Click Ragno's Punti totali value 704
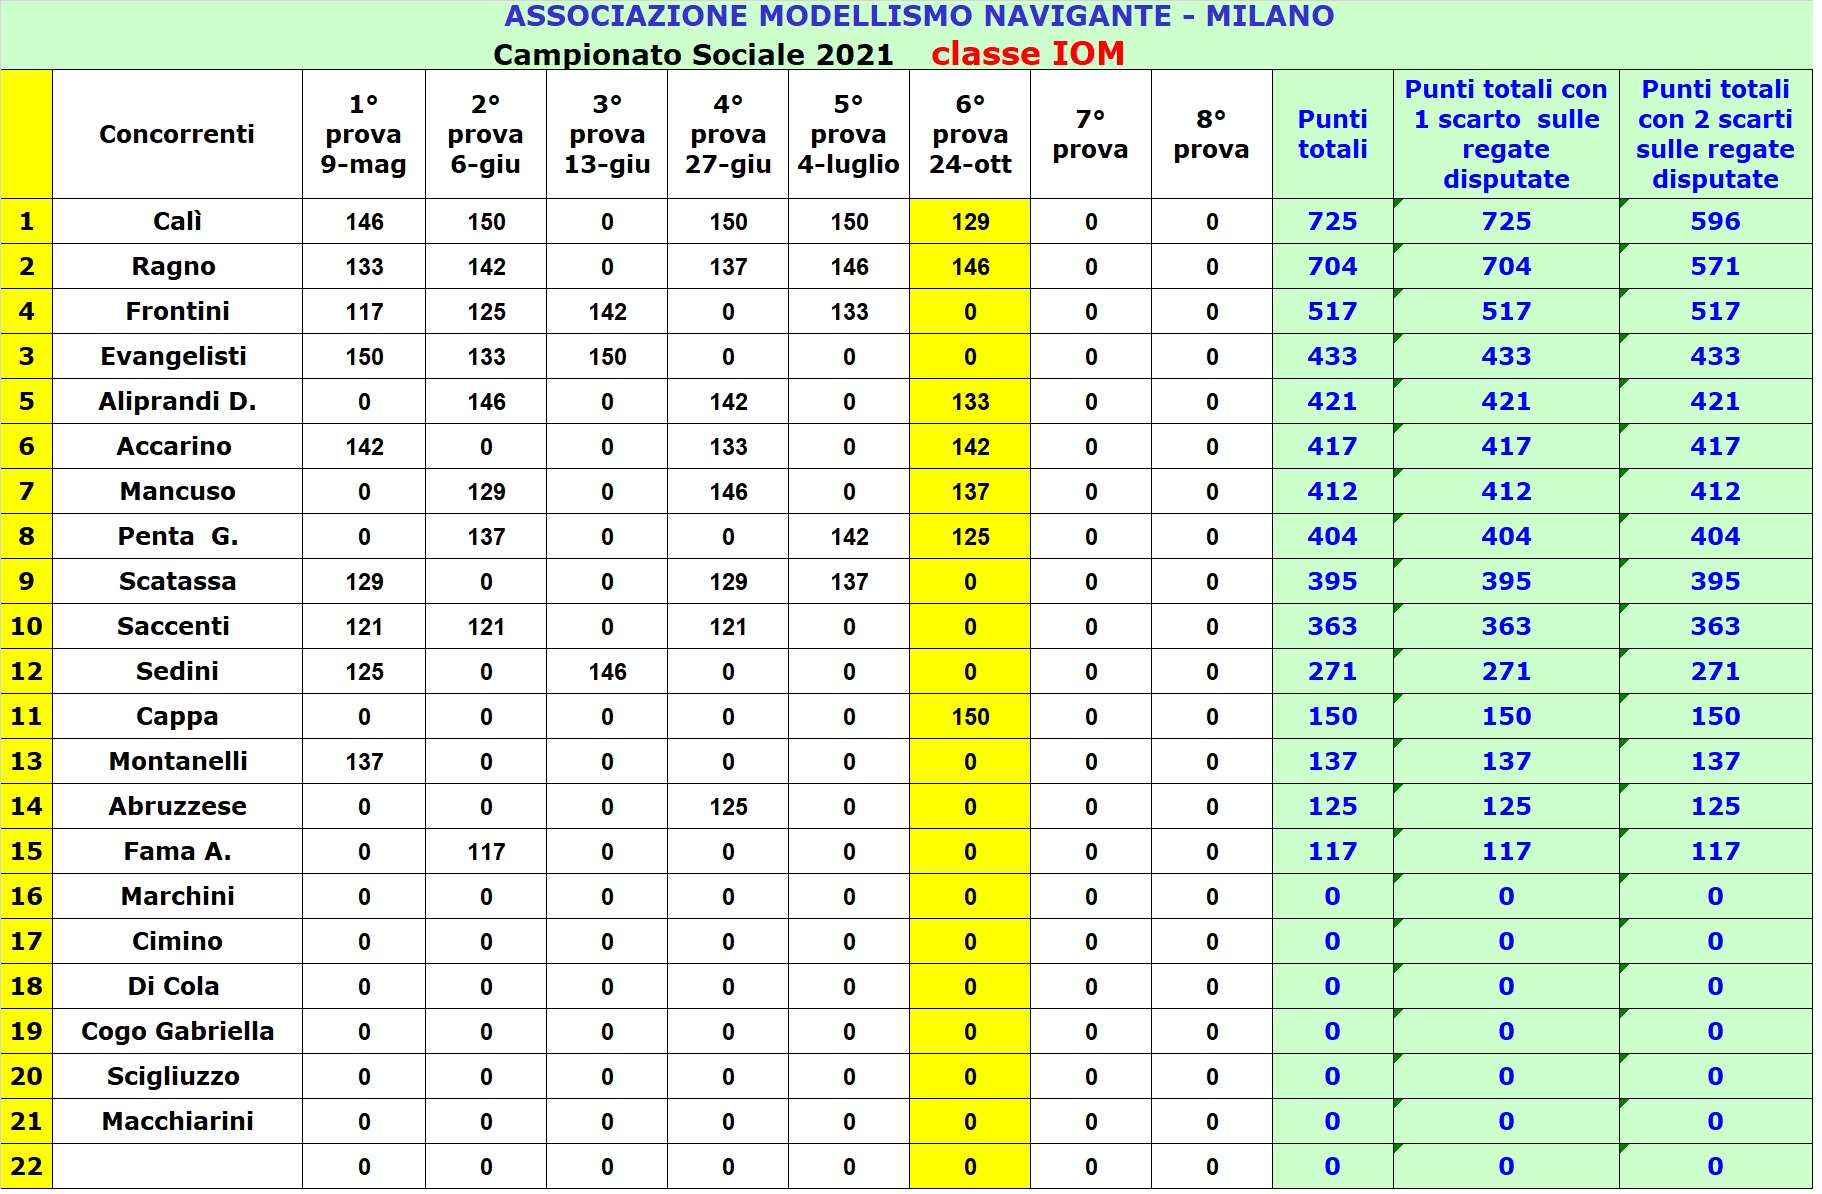 (x=1333, y=266)
